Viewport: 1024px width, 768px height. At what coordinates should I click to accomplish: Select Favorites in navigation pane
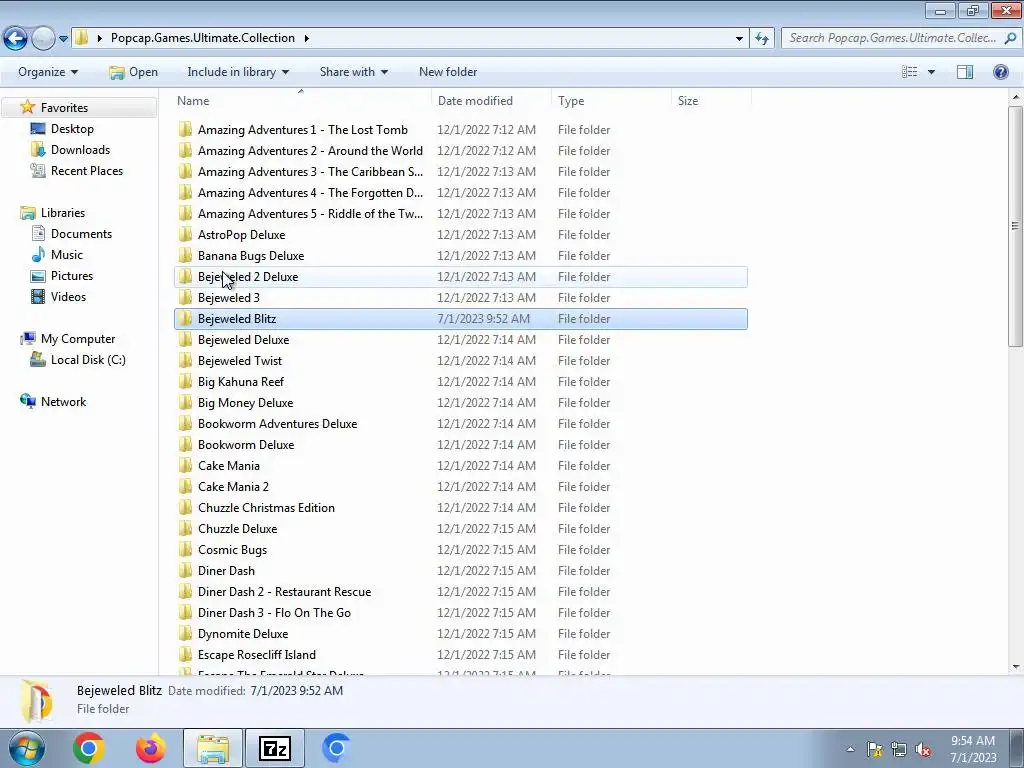click(x=64, y=108)
